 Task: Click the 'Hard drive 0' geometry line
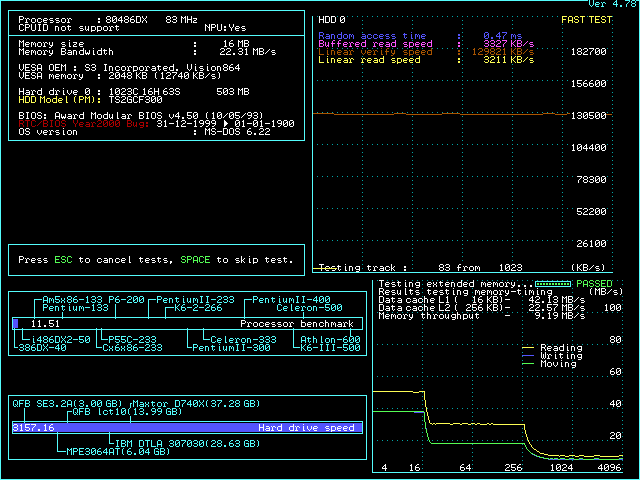[x=134, y=91]
